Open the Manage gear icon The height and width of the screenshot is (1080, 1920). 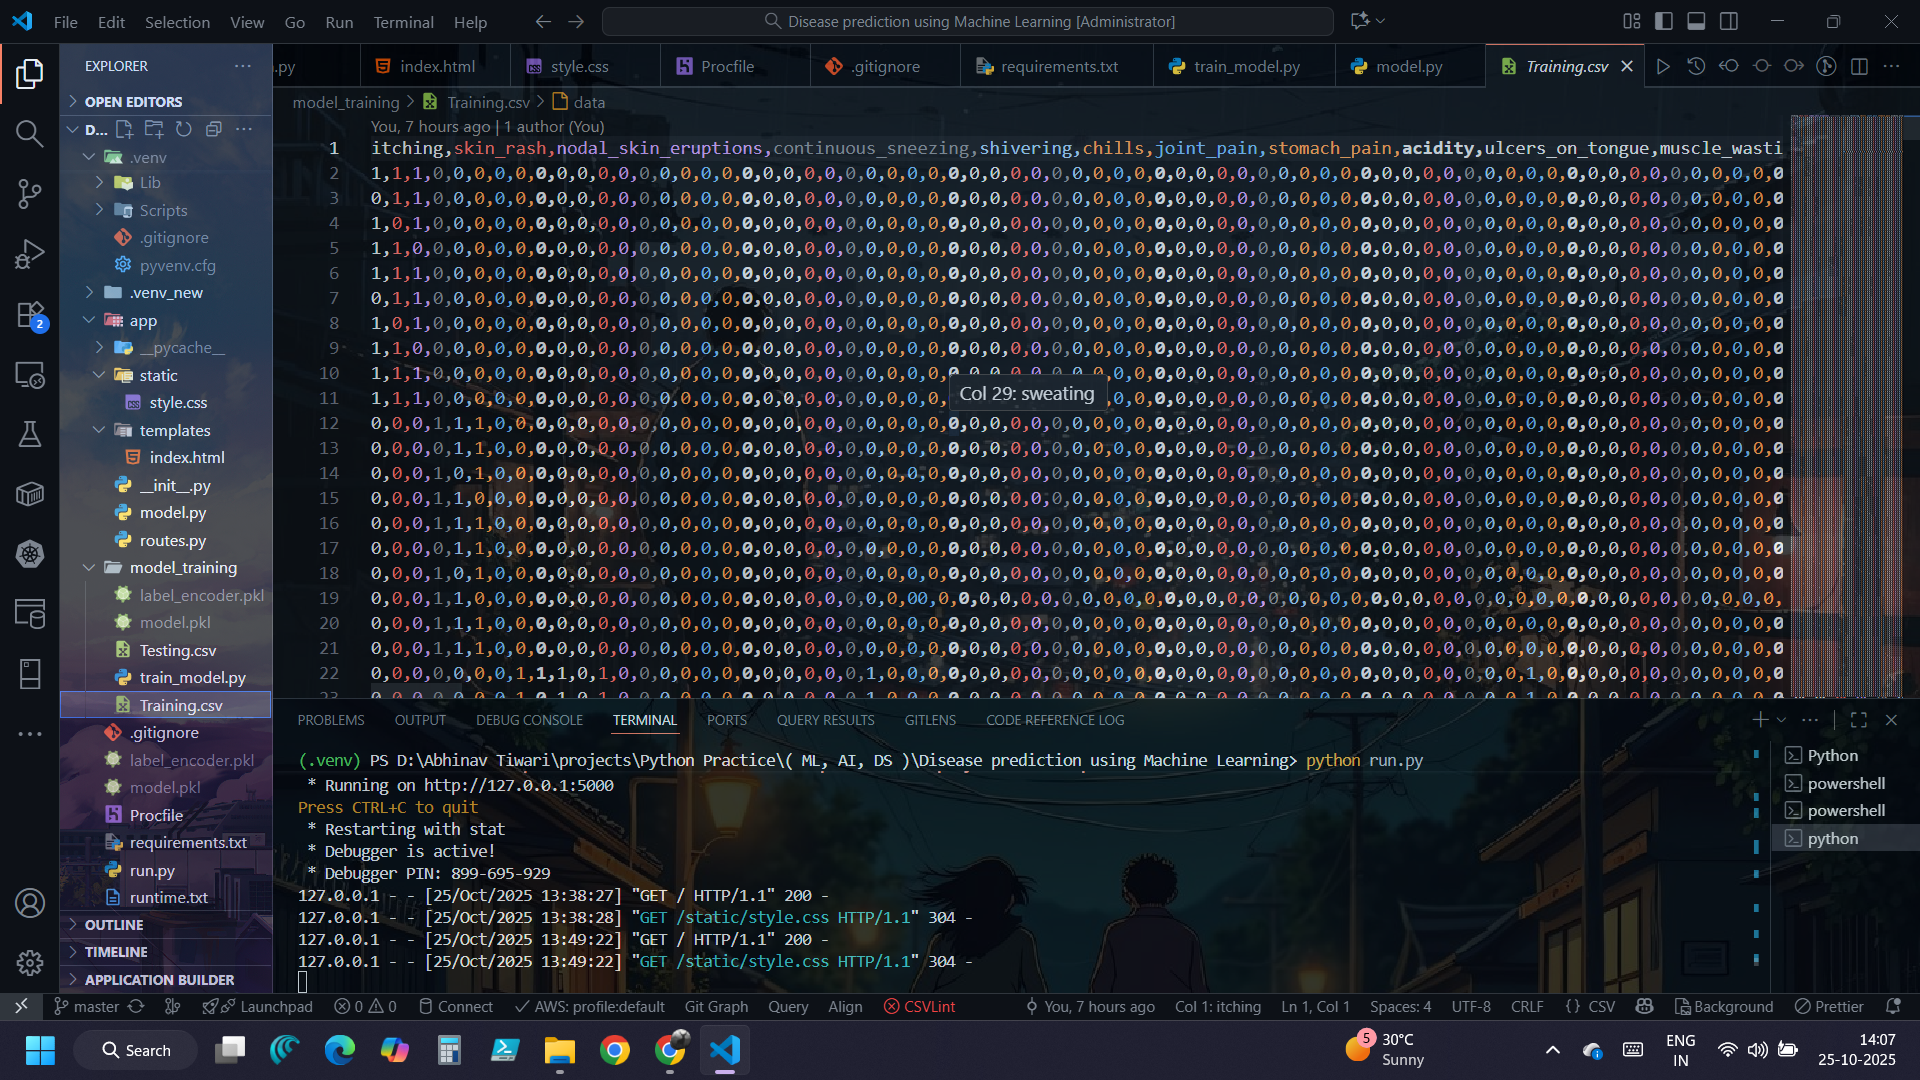[x=30, y=962]
